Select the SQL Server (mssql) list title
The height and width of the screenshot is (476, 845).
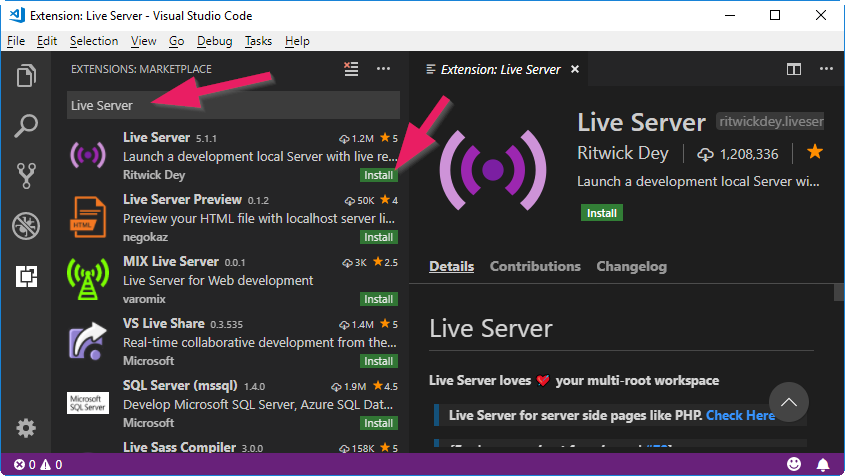(x=180, y=385)
